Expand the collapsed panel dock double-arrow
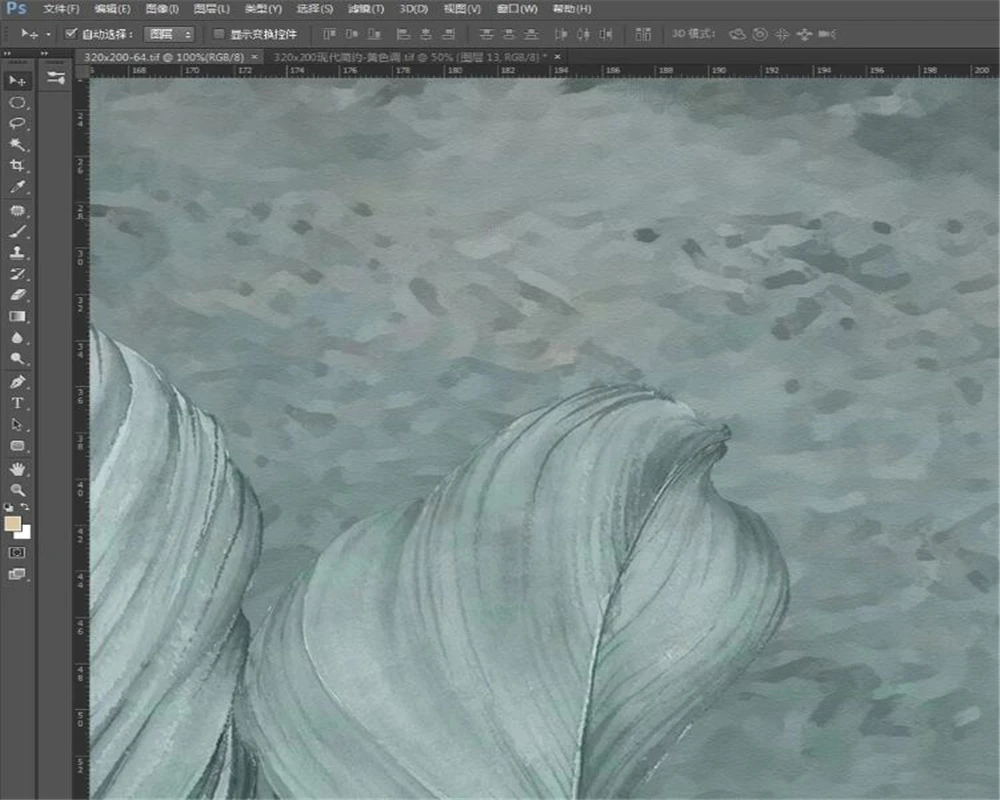 pyautogui.click(x=44, y=54)
